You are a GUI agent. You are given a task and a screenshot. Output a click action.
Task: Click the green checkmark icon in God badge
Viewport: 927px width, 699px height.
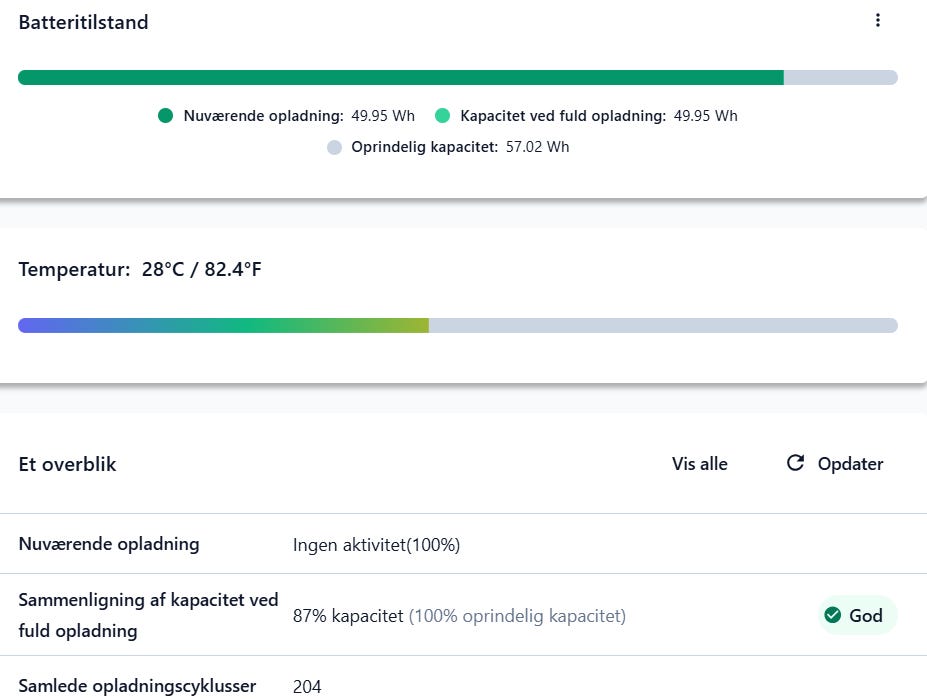pyautogui.click(x=832, y=615)
